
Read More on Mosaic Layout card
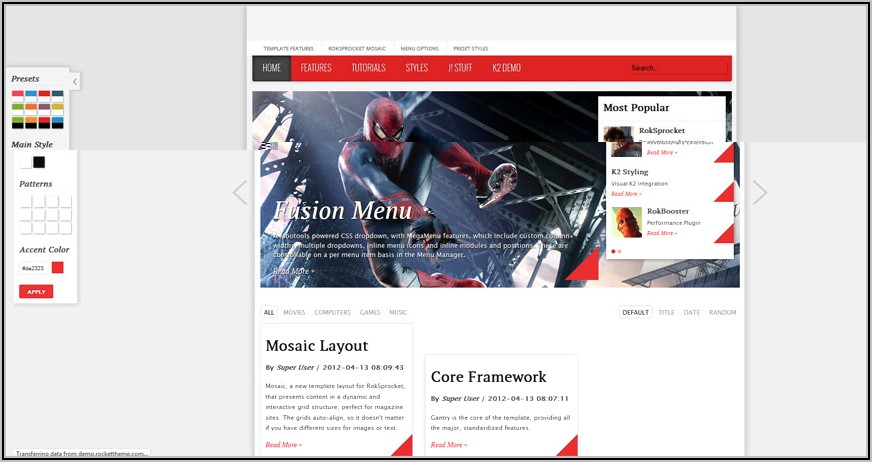pyautogui.click(x=284, y=445)
